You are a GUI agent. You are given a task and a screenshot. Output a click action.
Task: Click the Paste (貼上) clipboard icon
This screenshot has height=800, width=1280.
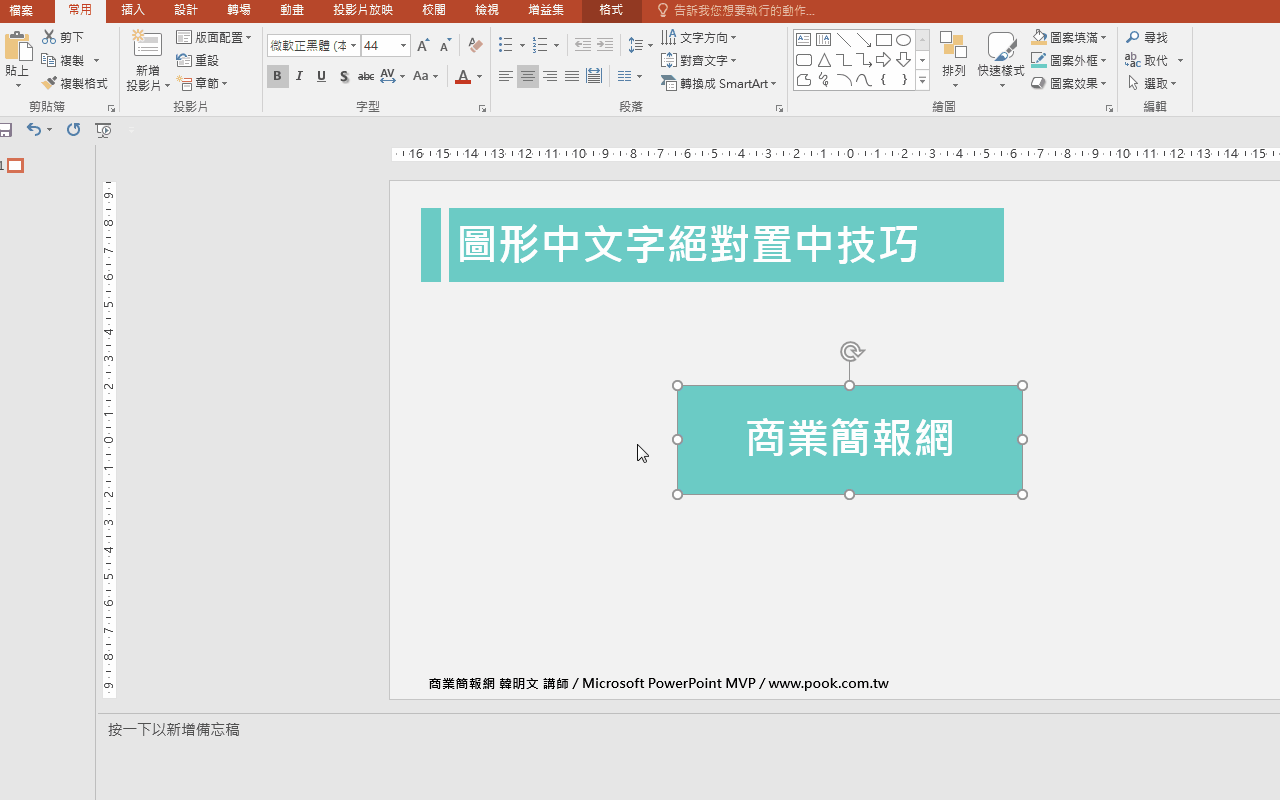click(17, 47)
